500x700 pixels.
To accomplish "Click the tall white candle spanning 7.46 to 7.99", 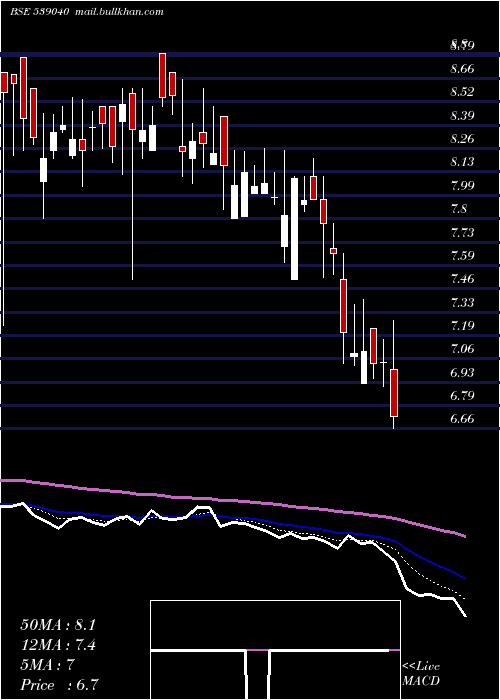I will coord(294,229).
